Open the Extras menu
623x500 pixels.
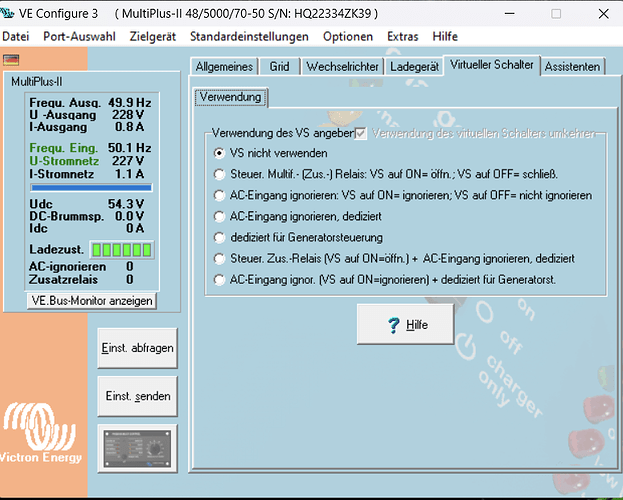(403, 37)
